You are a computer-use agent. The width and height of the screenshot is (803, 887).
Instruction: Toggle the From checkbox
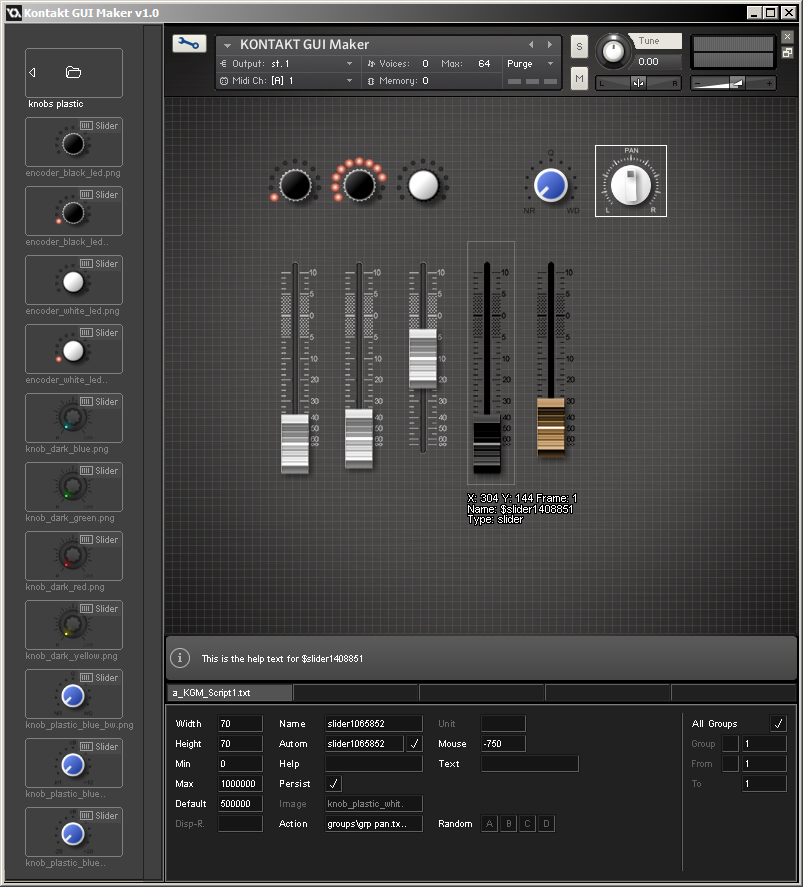click(x=731, y=764)
